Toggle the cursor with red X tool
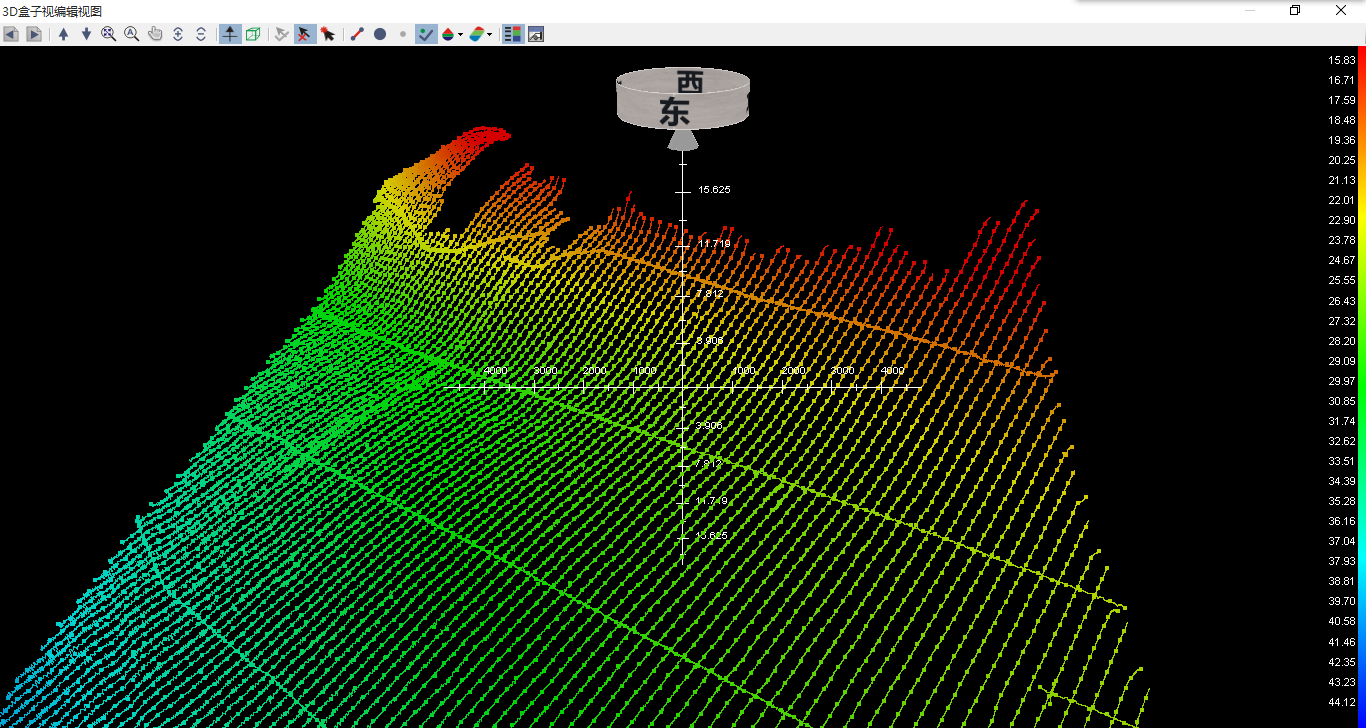 pyautogui.click(x=305, y=34)
